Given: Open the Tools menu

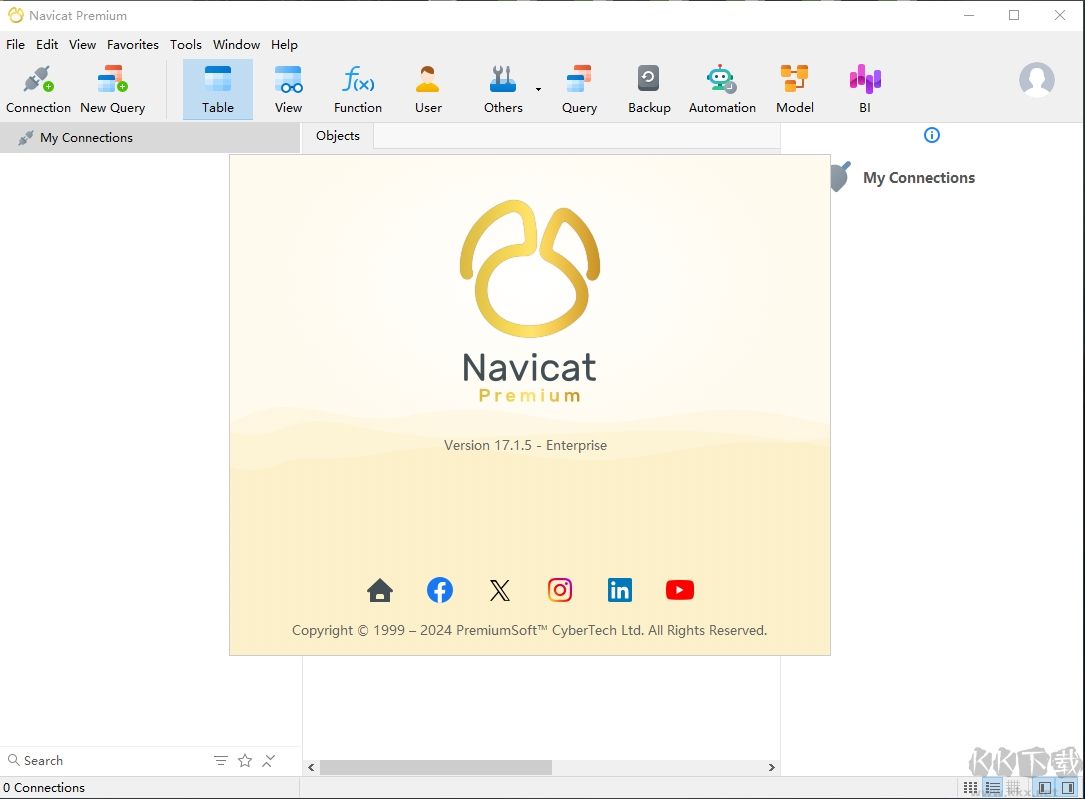Looking at the screenshot, I should pos(186,44).
